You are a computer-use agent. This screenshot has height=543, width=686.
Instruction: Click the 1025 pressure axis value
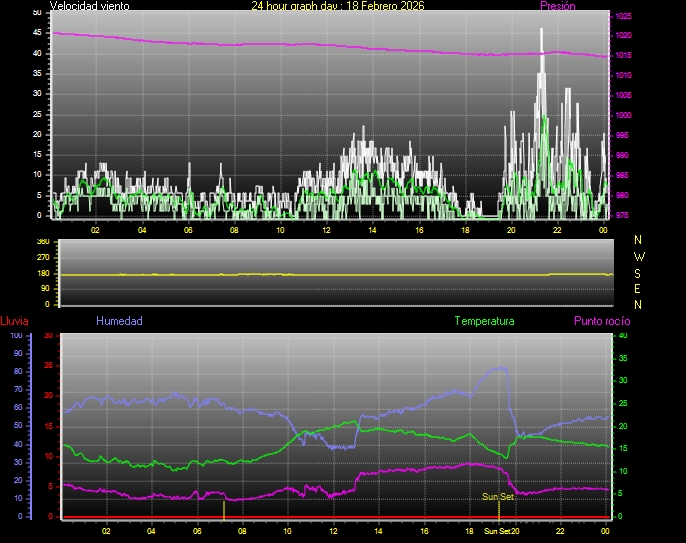[x=623, y=17]
